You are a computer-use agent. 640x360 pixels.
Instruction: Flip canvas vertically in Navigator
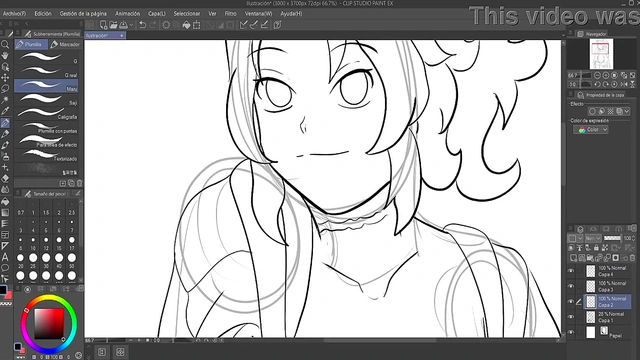coord(632,84)
